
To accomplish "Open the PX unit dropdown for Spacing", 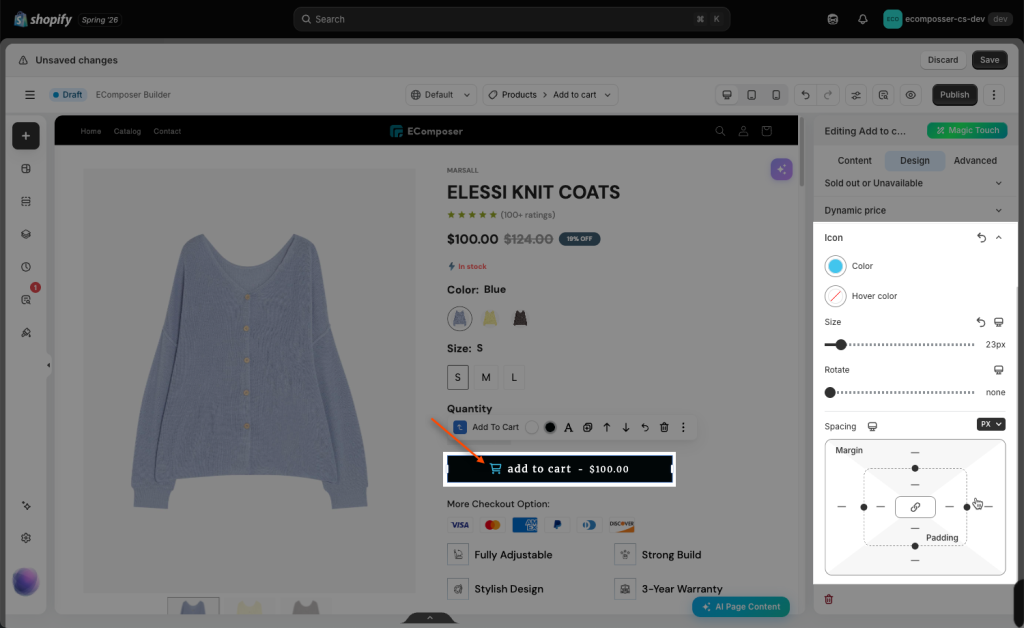I will point(991,424).
